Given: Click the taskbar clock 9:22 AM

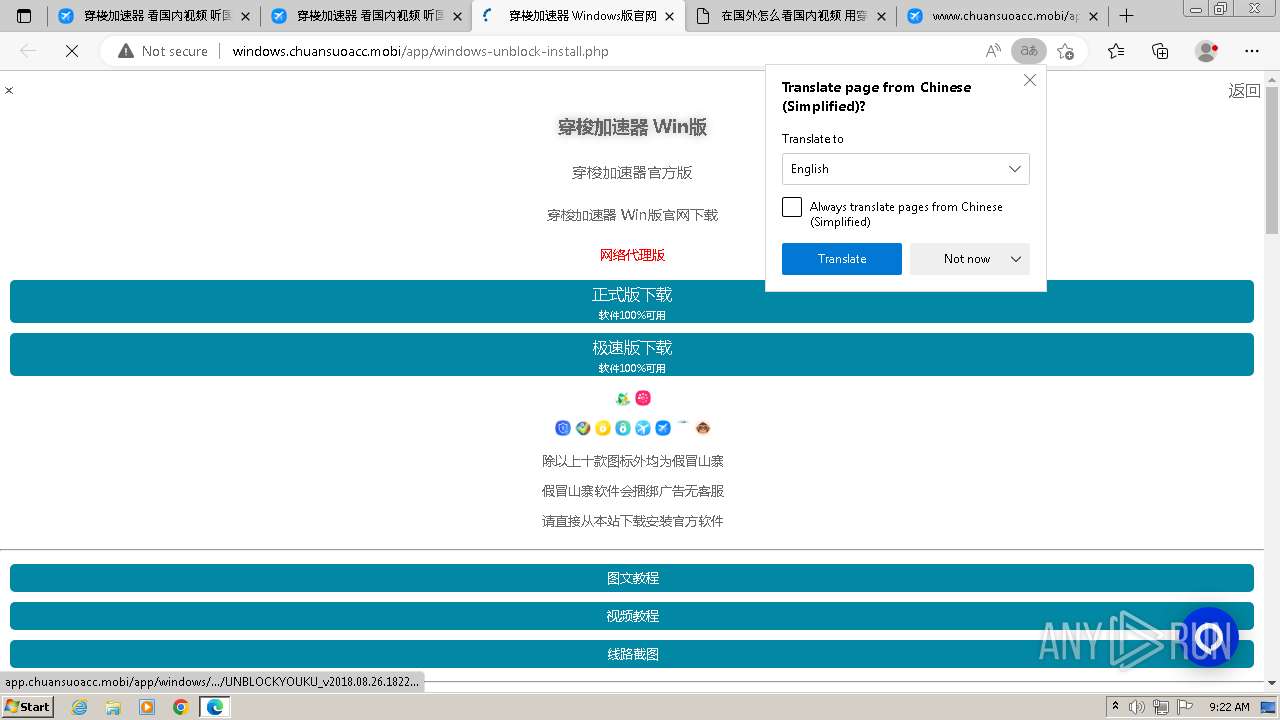Looking at the screenshot, I should [x=1229, y=707].
